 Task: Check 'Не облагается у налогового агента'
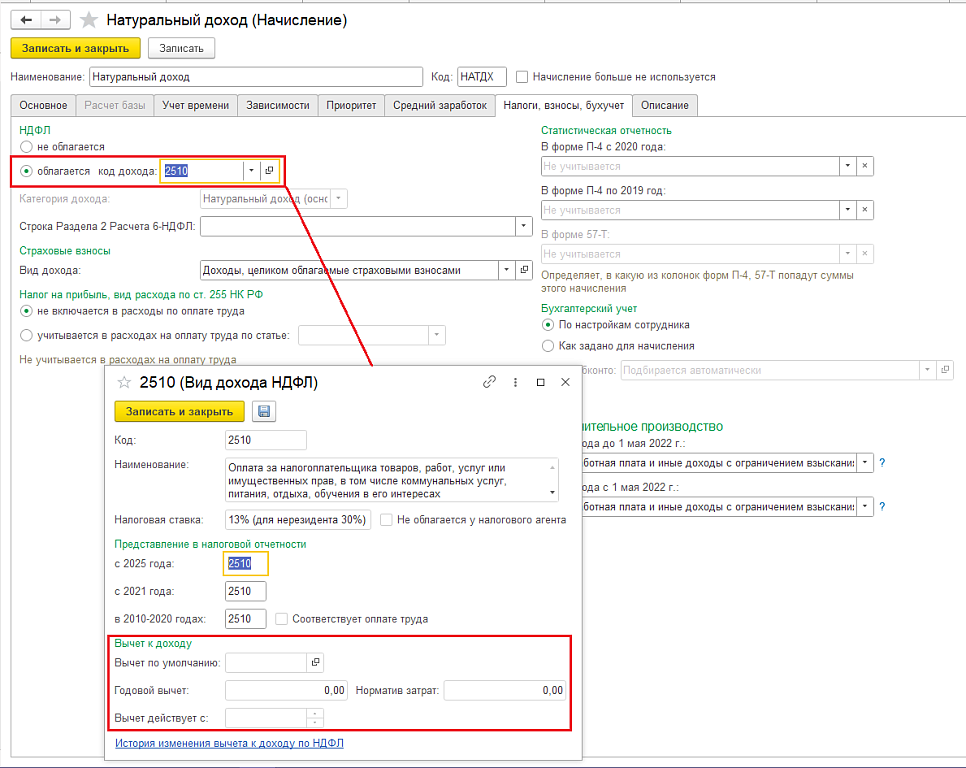(387, 520)
